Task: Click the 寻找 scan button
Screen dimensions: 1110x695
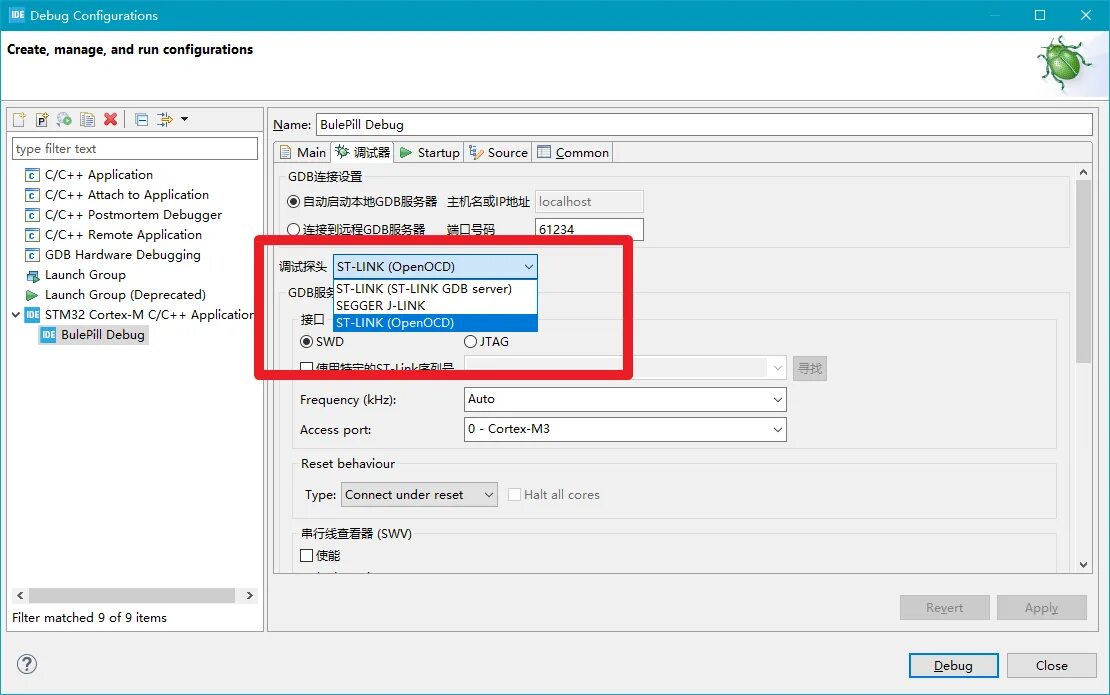Action: (810, 368)
